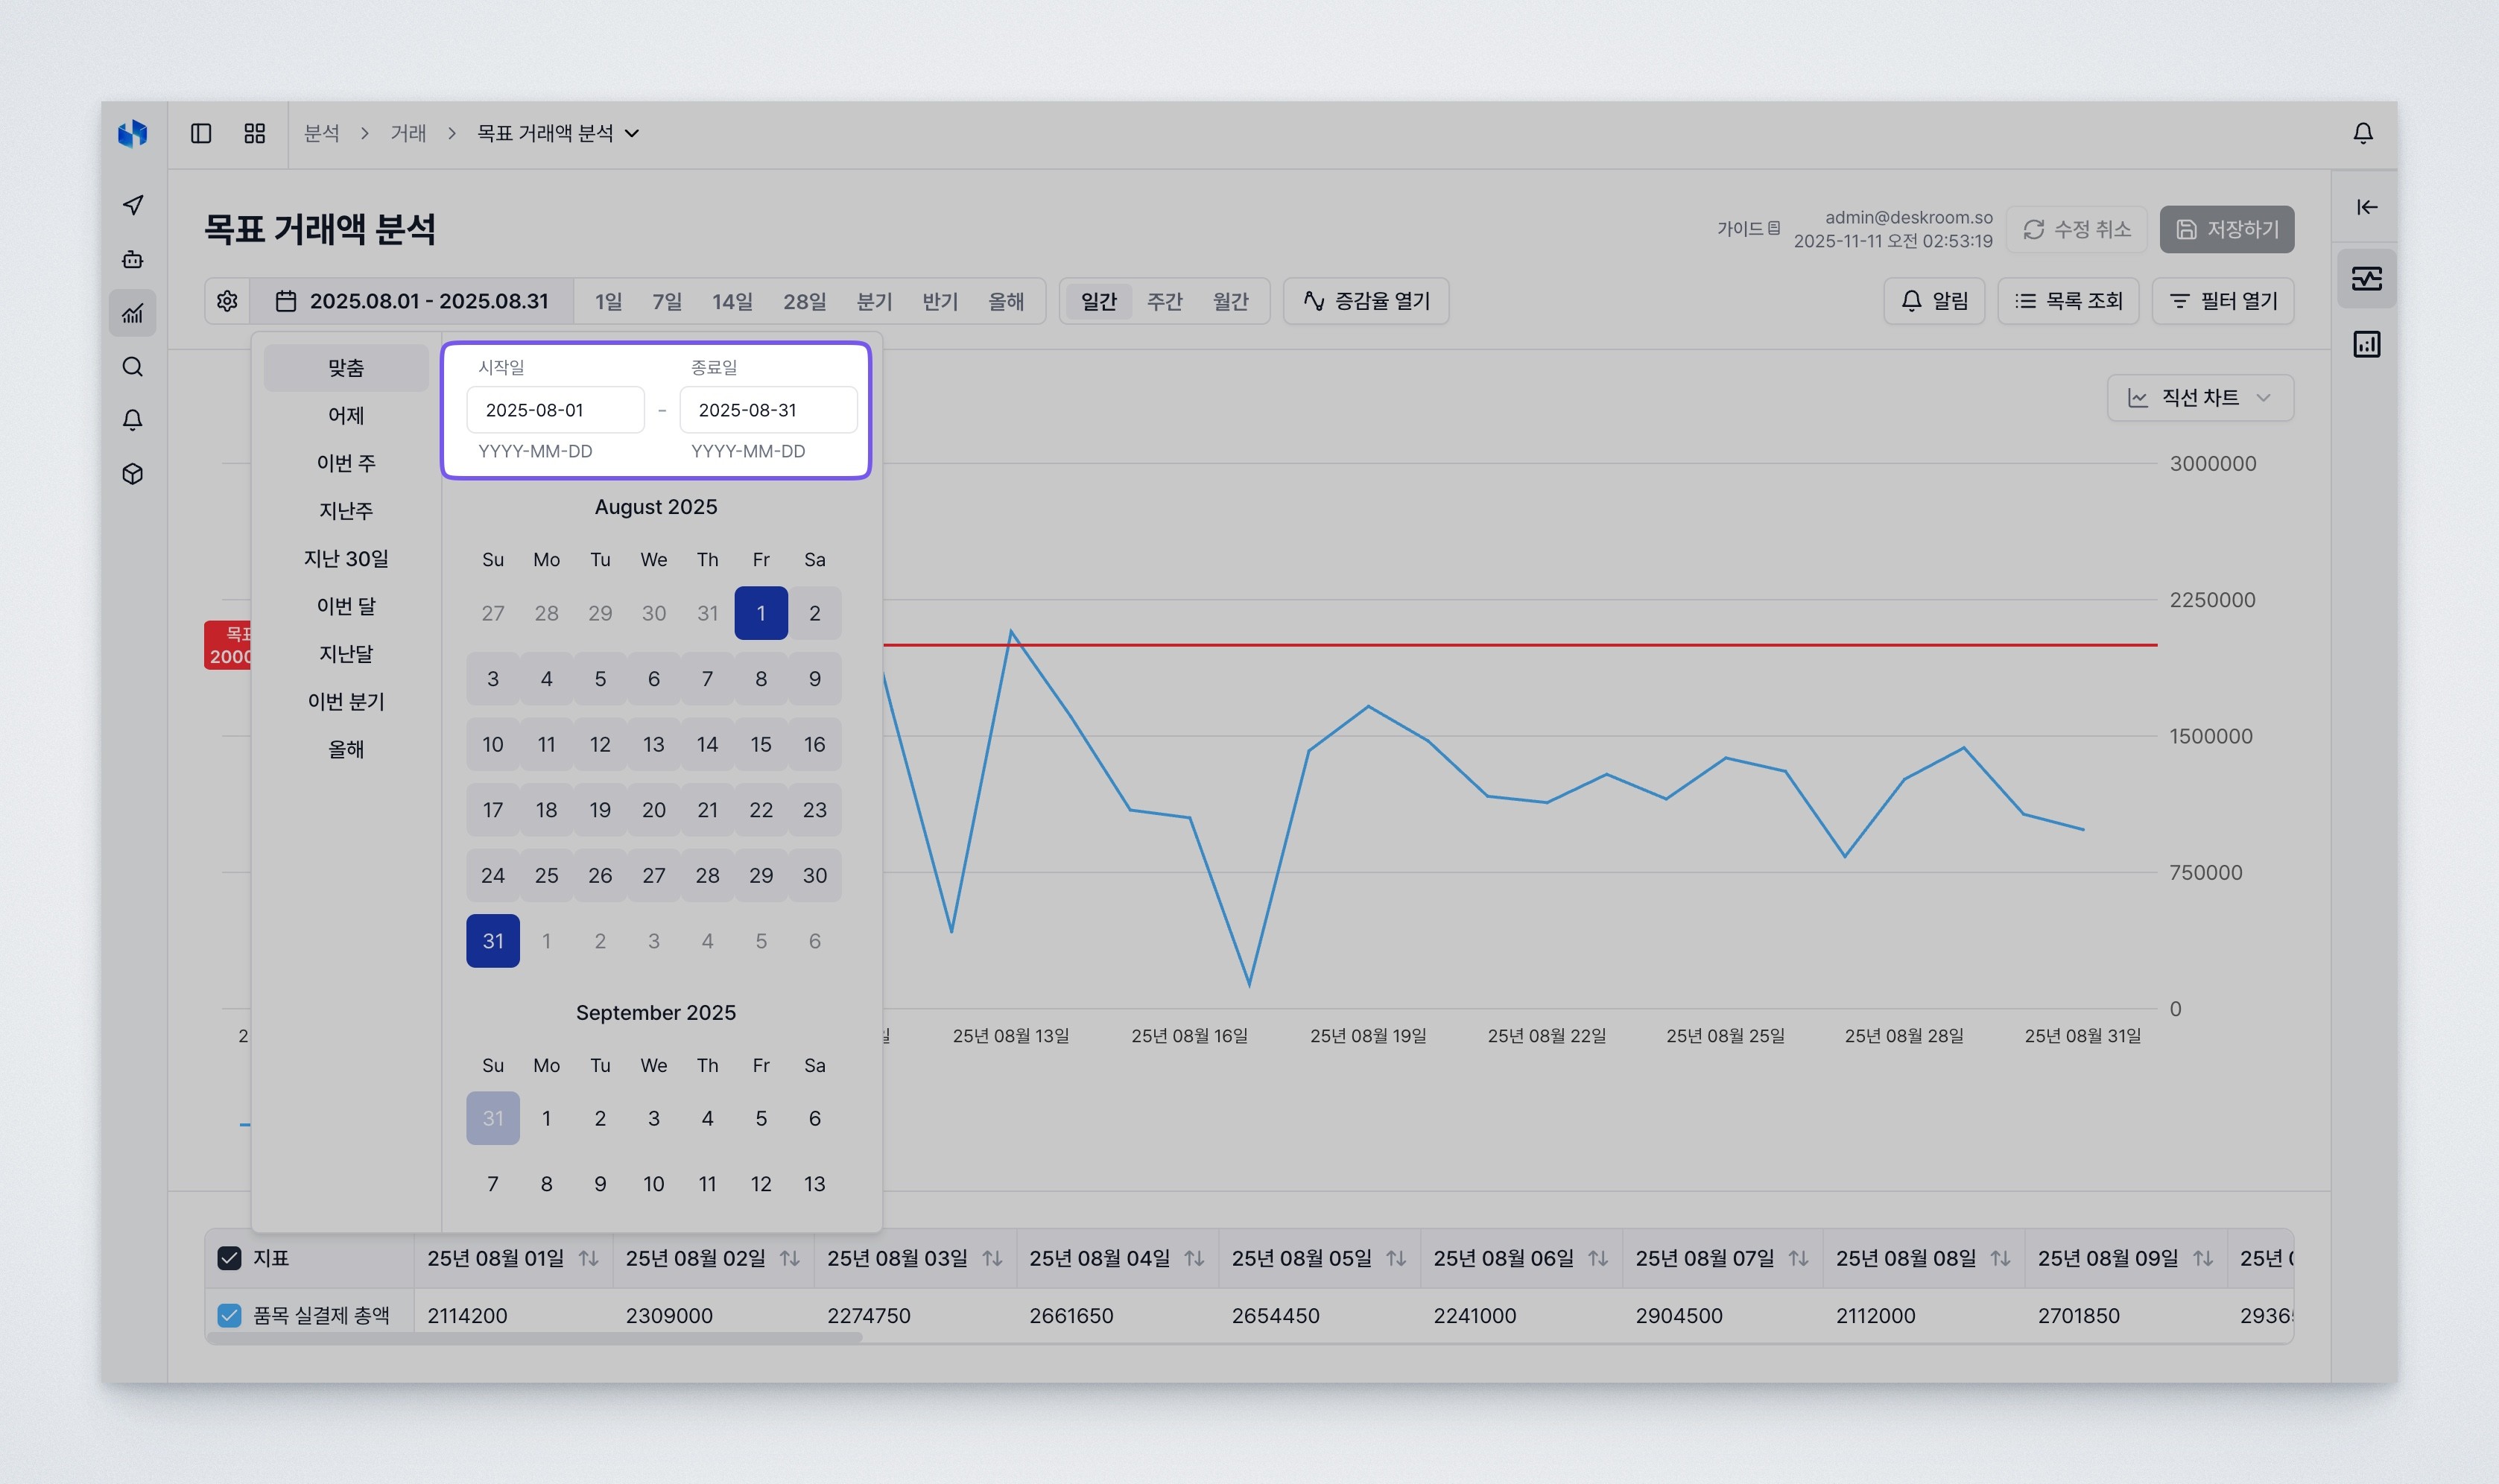This screenshot has height=1484, width=2499.
Task: Open notifications via the top-right bell icon
Action: click(2363, 132)
